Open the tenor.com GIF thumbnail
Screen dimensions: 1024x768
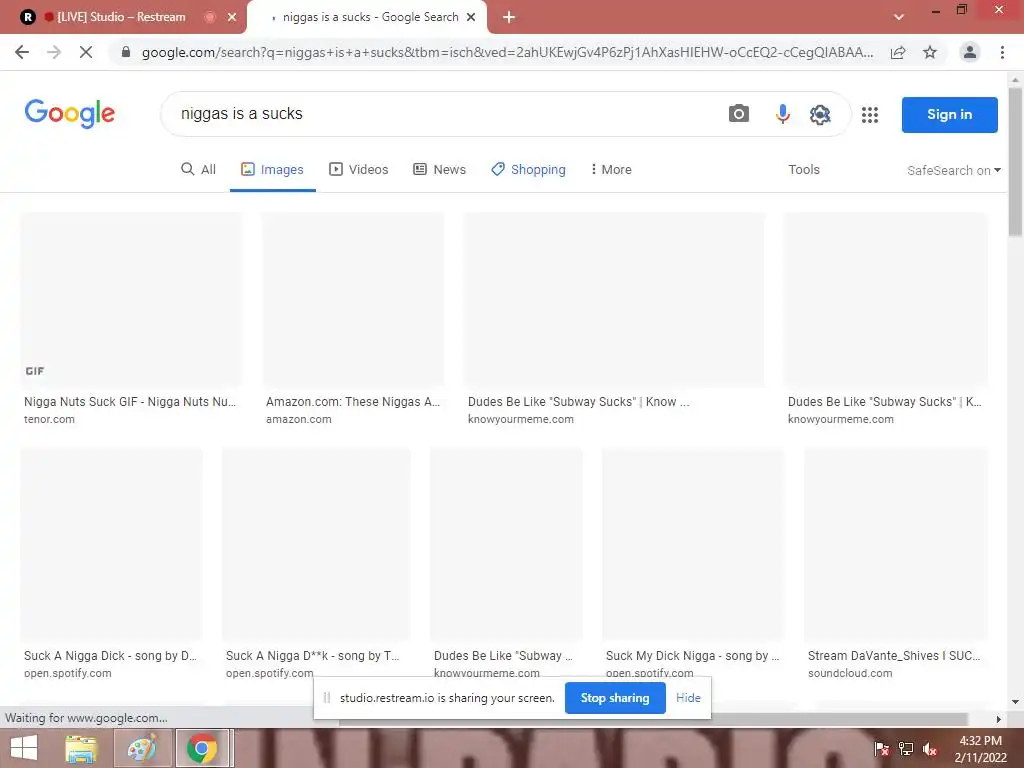tap(131, 299)
